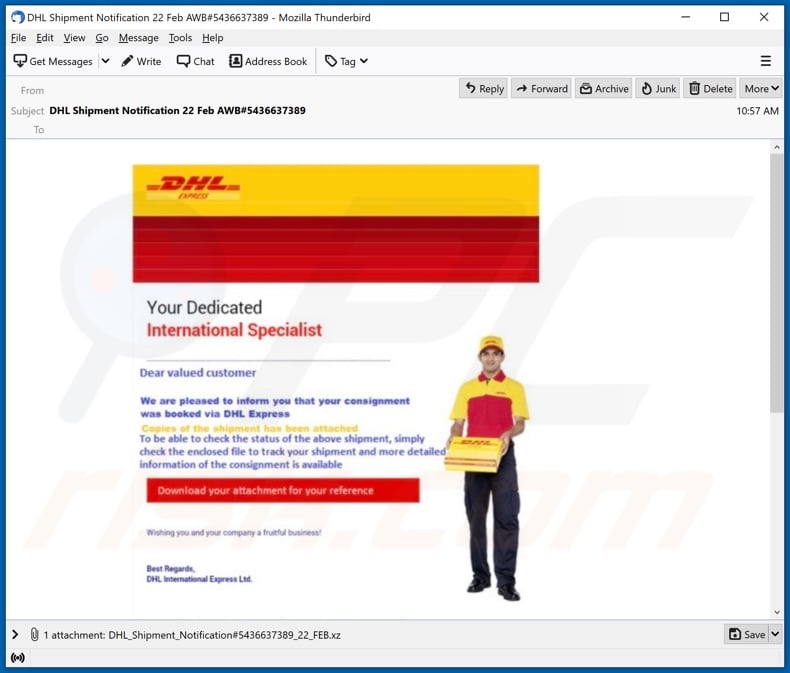Expand the attachment list chevron
Screen dimensions: 790x673
point(15,635)
